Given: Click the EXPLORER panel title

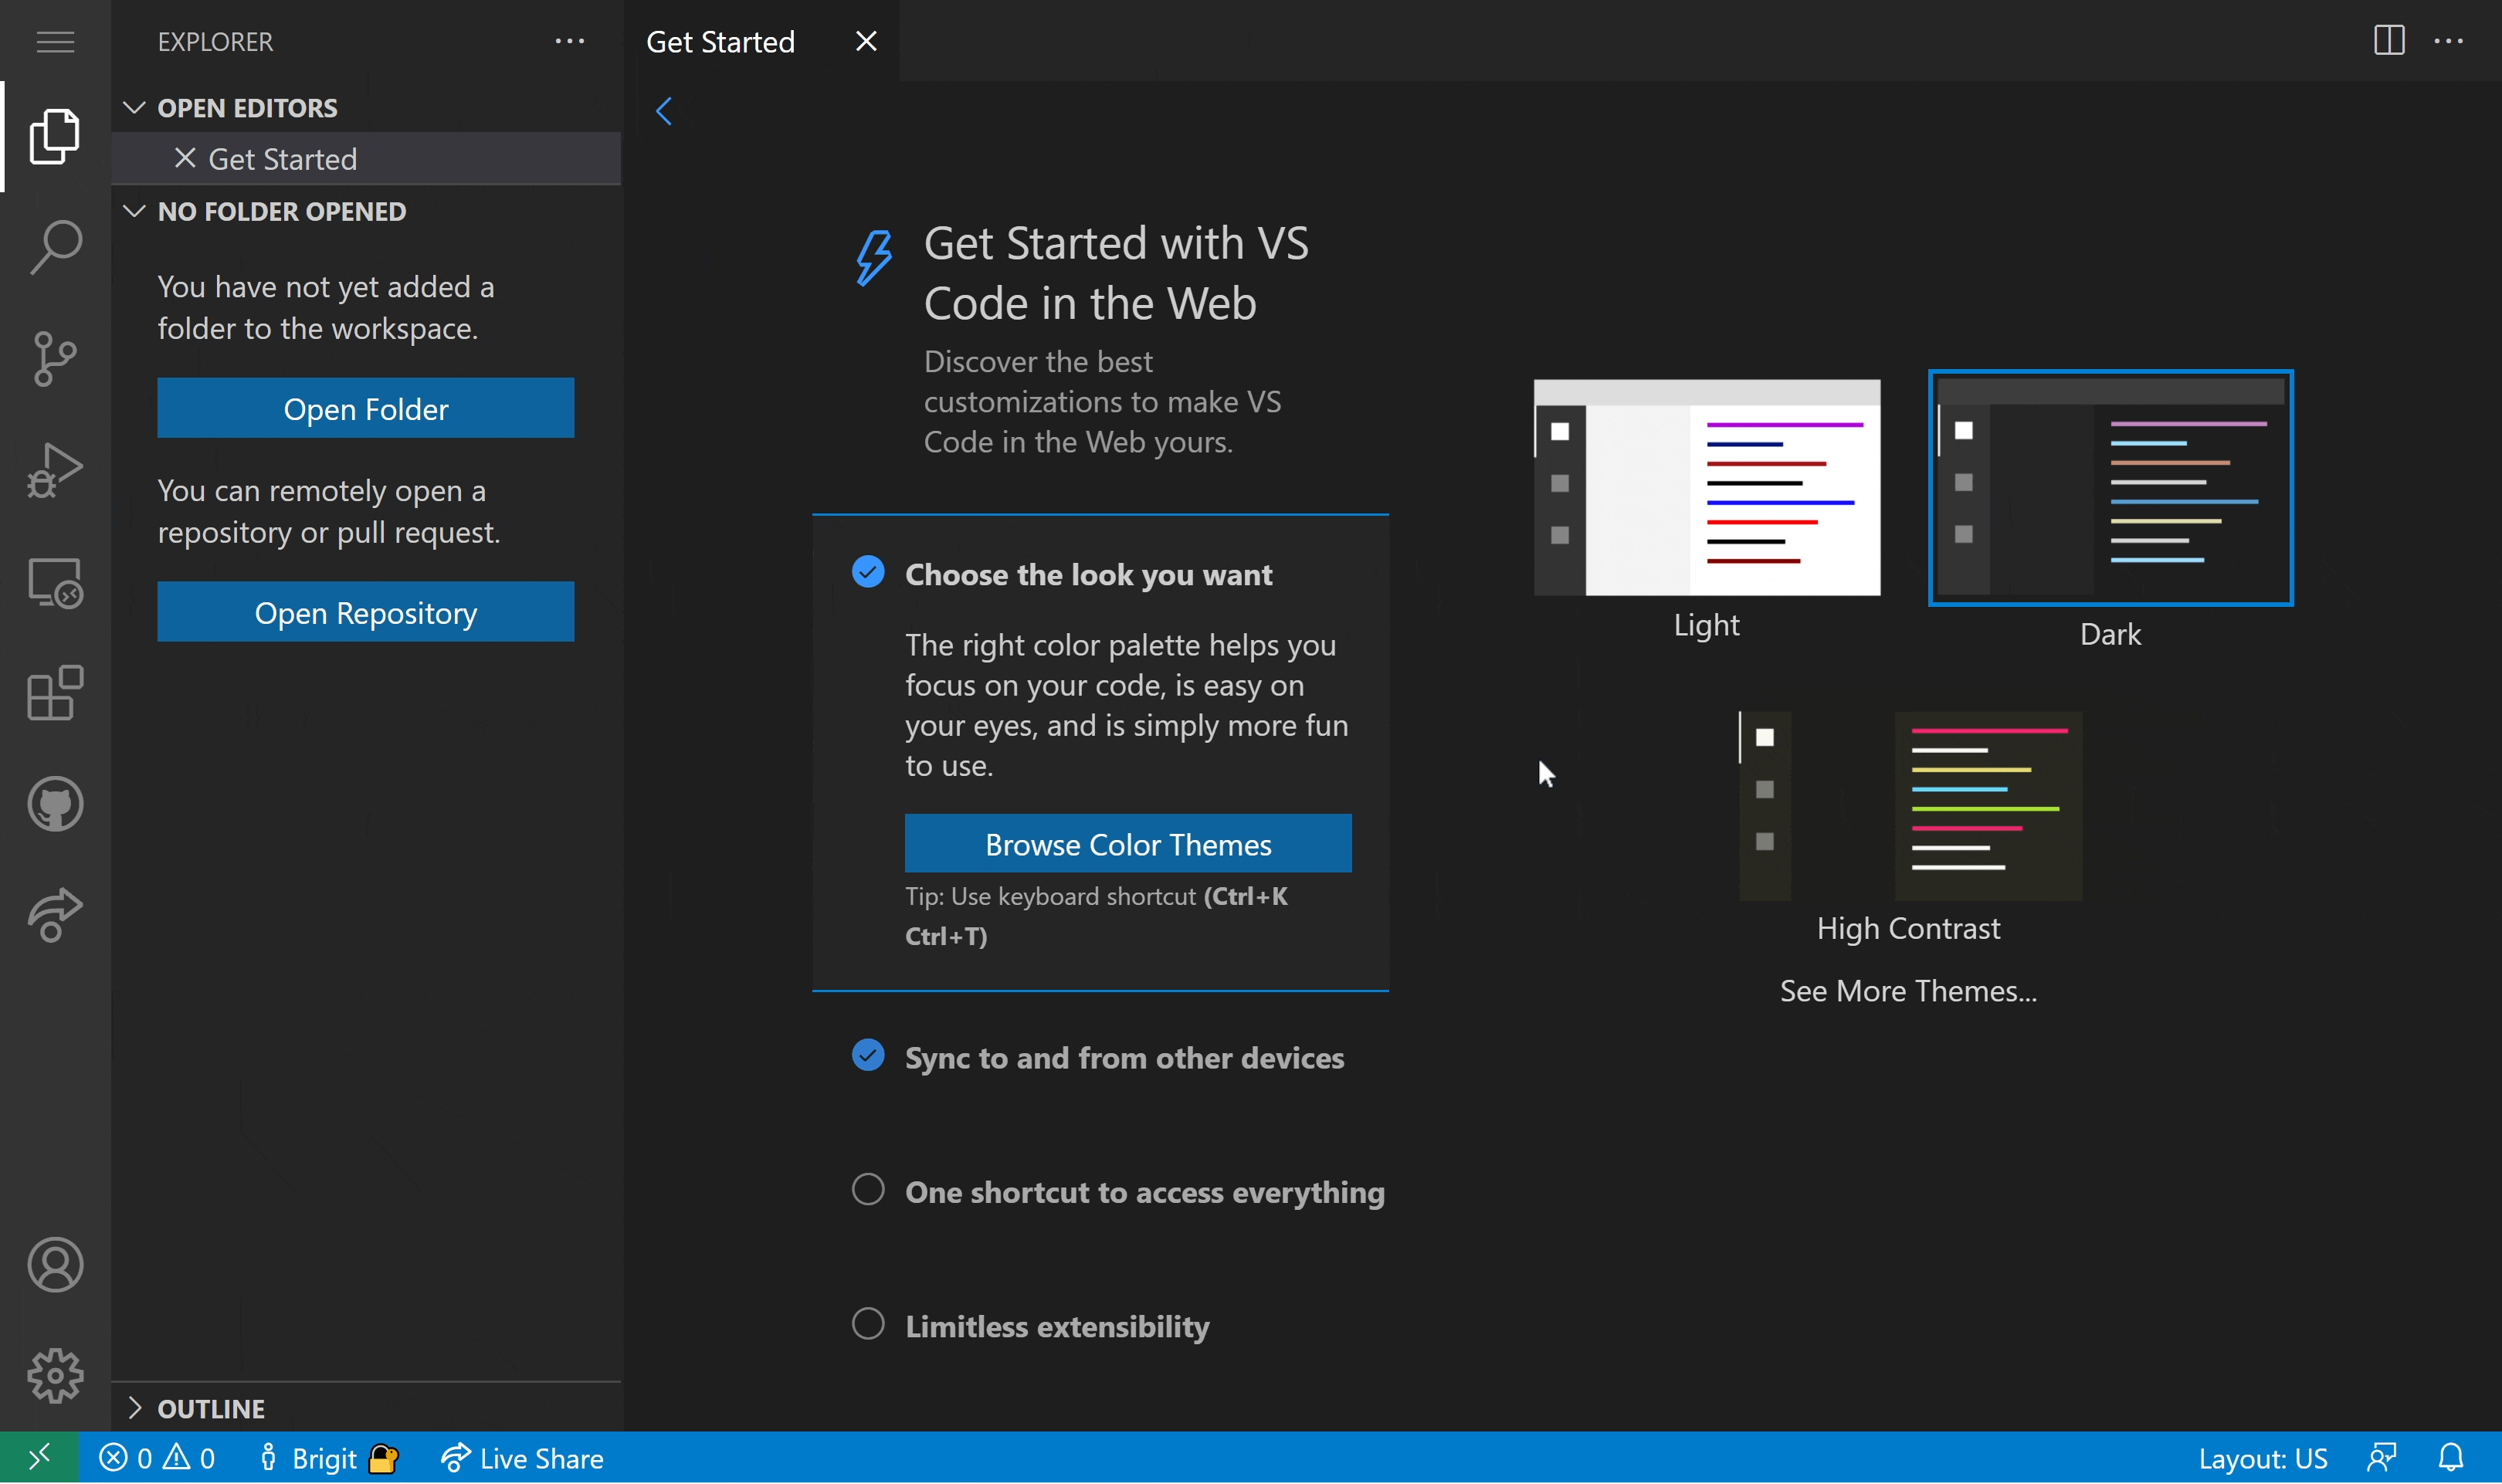Looking at the screenshot, I should click(x=215, y=41).
